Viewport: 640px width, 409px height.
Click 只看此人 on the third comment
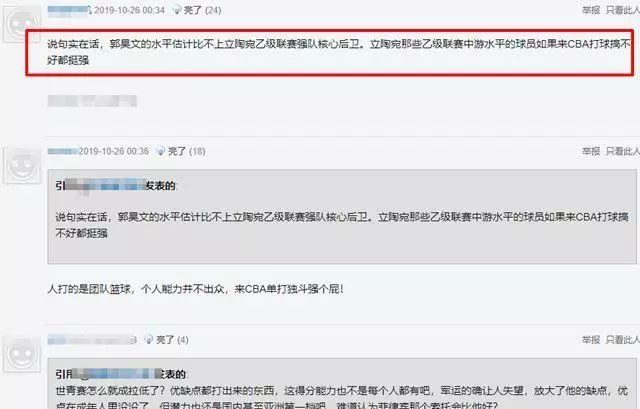click(622, 340)
